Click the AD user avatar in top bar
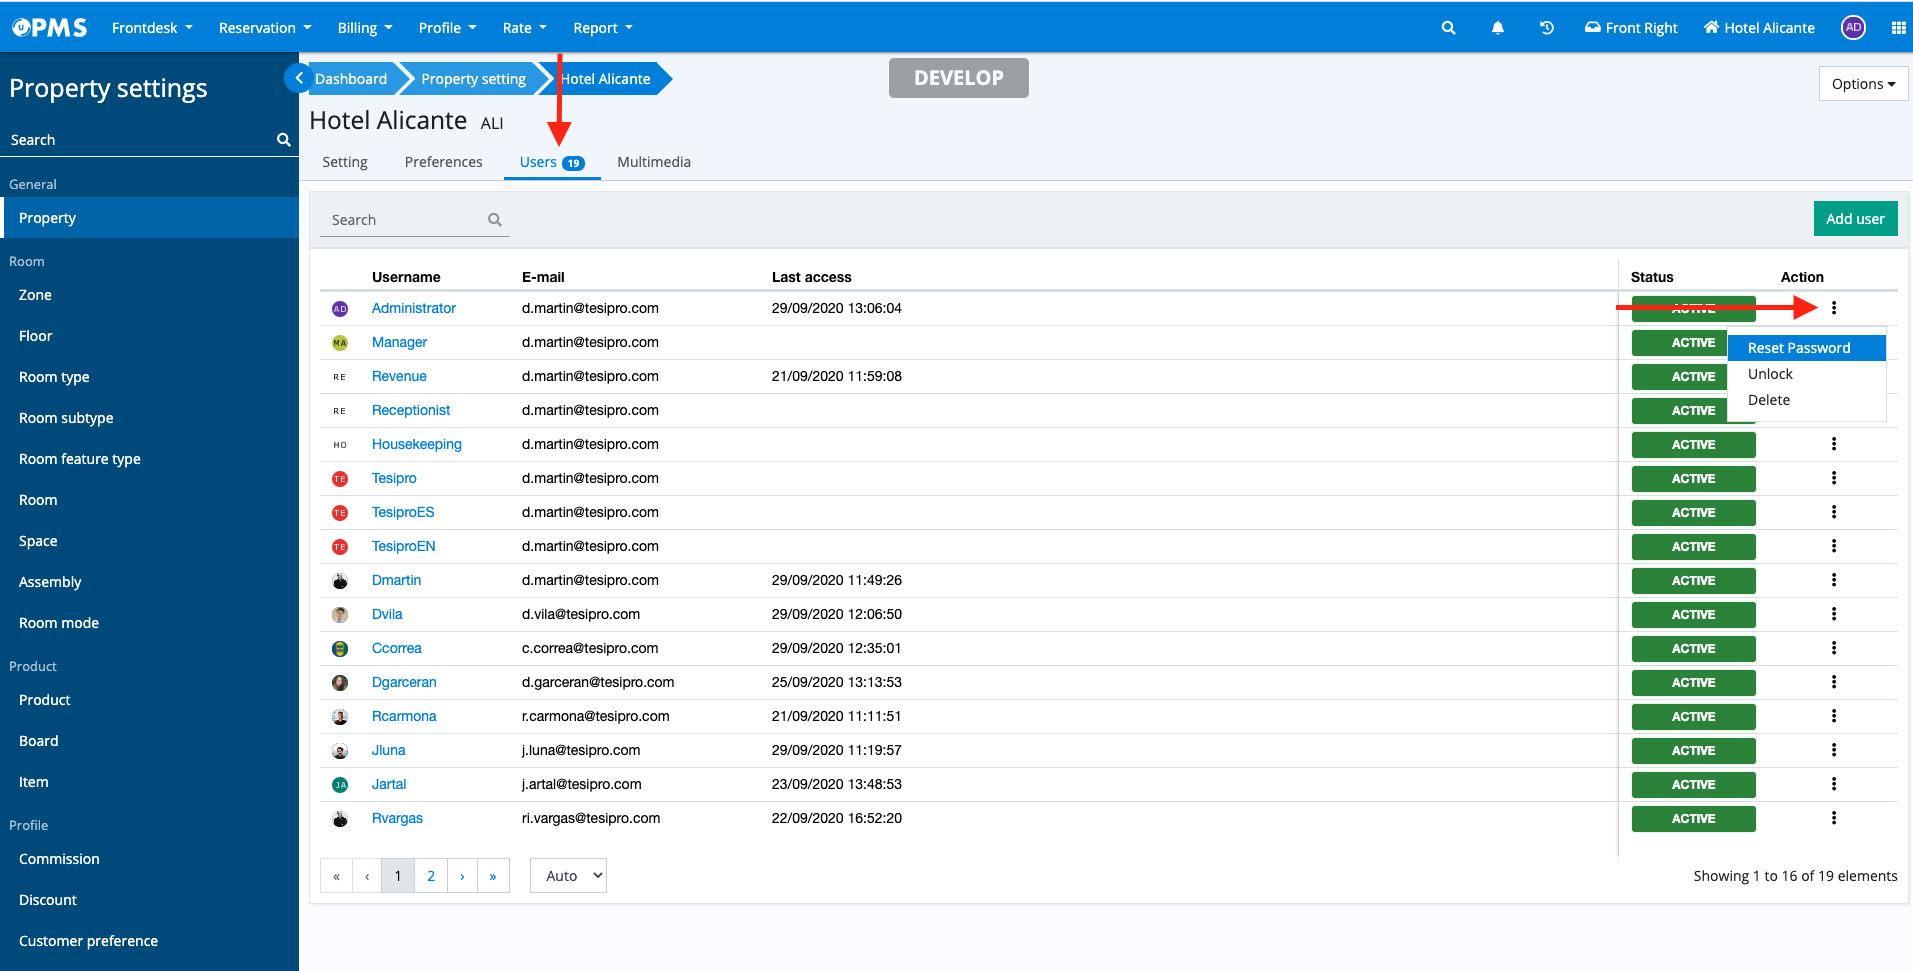Viewport: 1913px width, 971px height. click(1853, 28)
